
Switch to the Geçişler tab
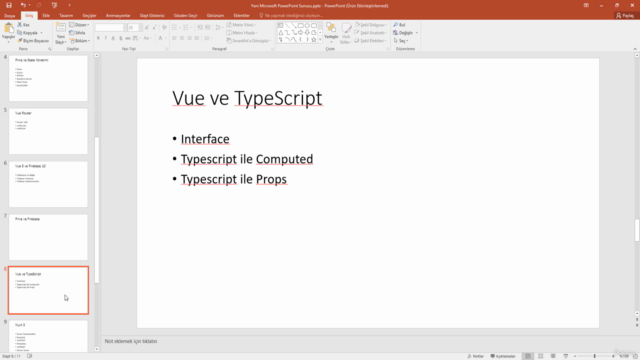point(89,16)
